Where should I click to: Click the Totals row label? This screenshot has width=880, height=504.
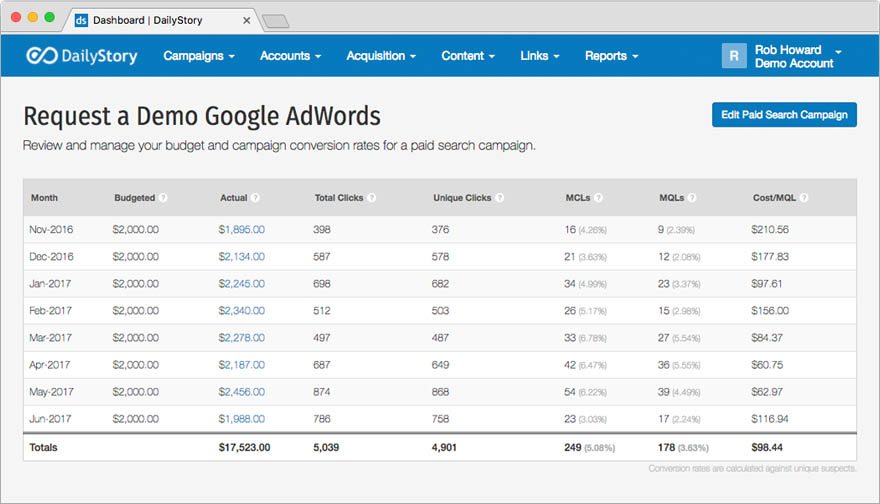[x=43, y=447]
